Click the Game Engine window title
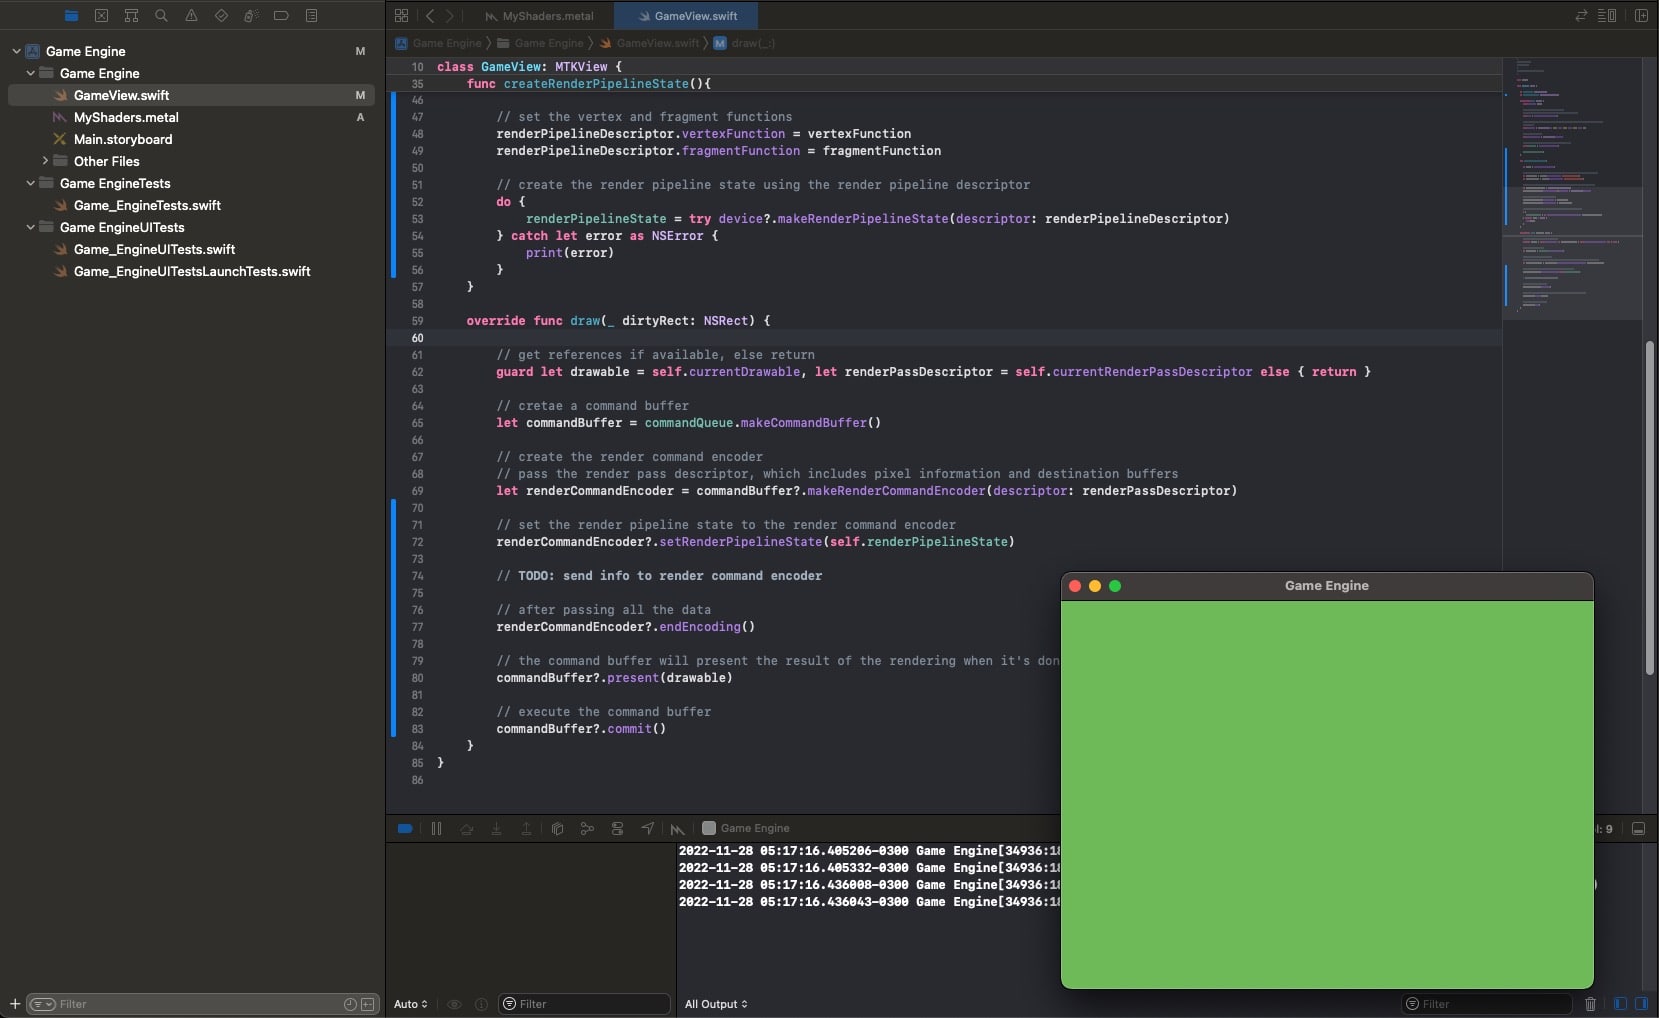This screenshot has height=1018, width=1659. coord(1326,586)
